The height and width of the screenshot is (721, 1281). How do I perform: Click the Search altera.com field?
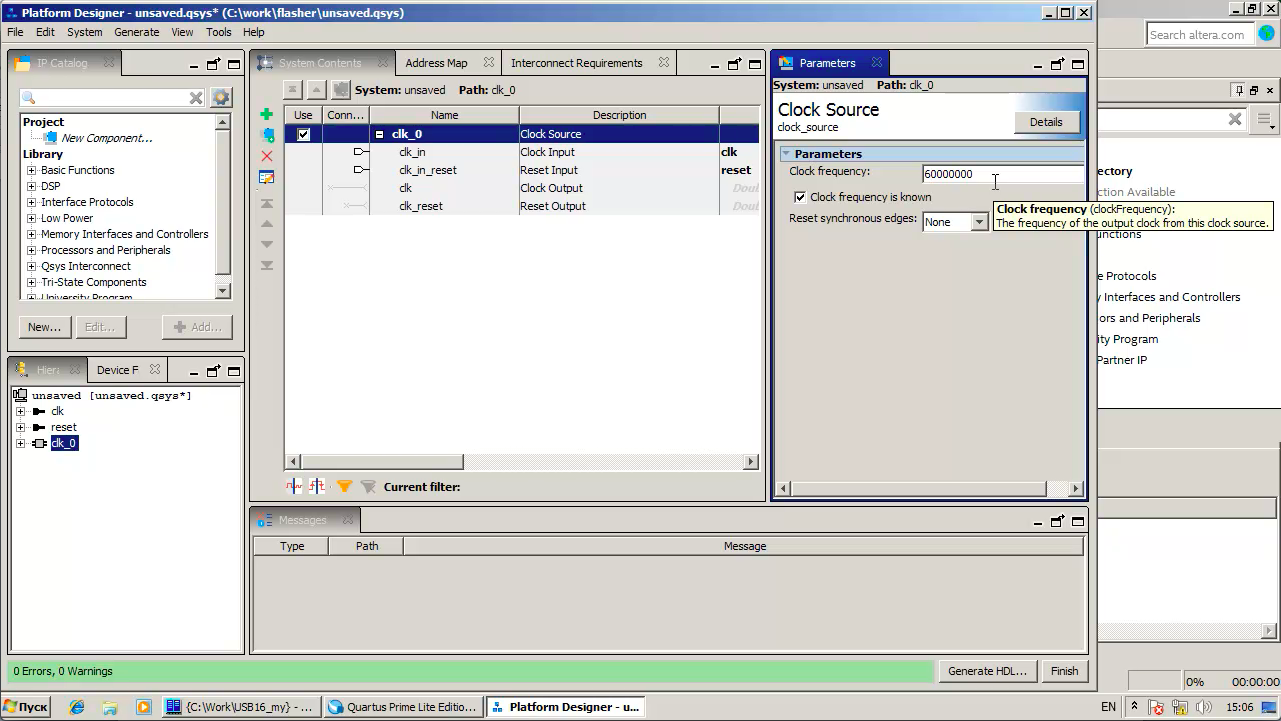(1199, 35)
